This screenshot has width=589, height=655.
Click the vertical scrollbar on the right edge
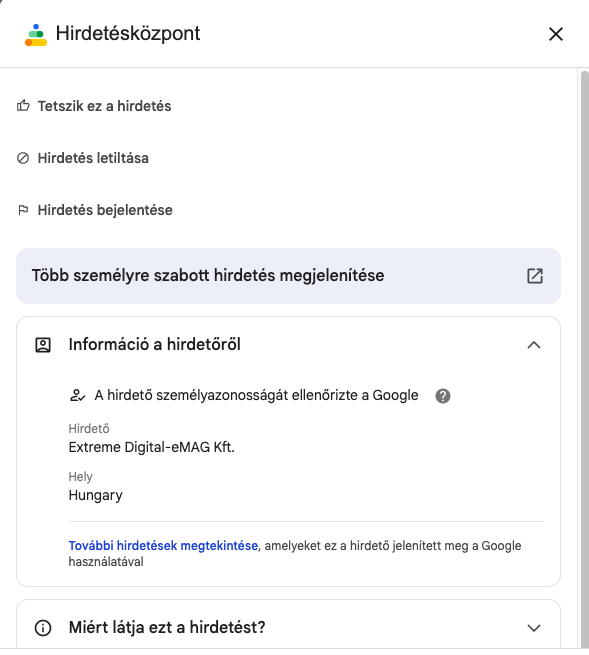tap(584, 359)
